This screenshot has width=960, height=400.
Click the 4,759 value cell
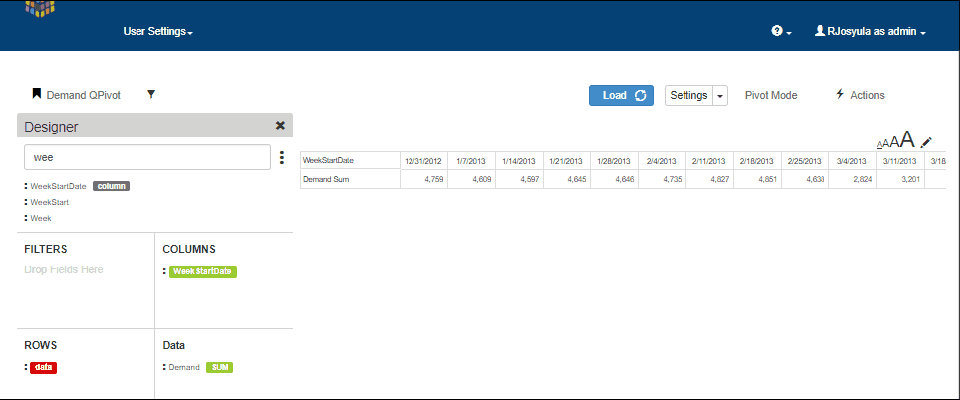(424, 179)
